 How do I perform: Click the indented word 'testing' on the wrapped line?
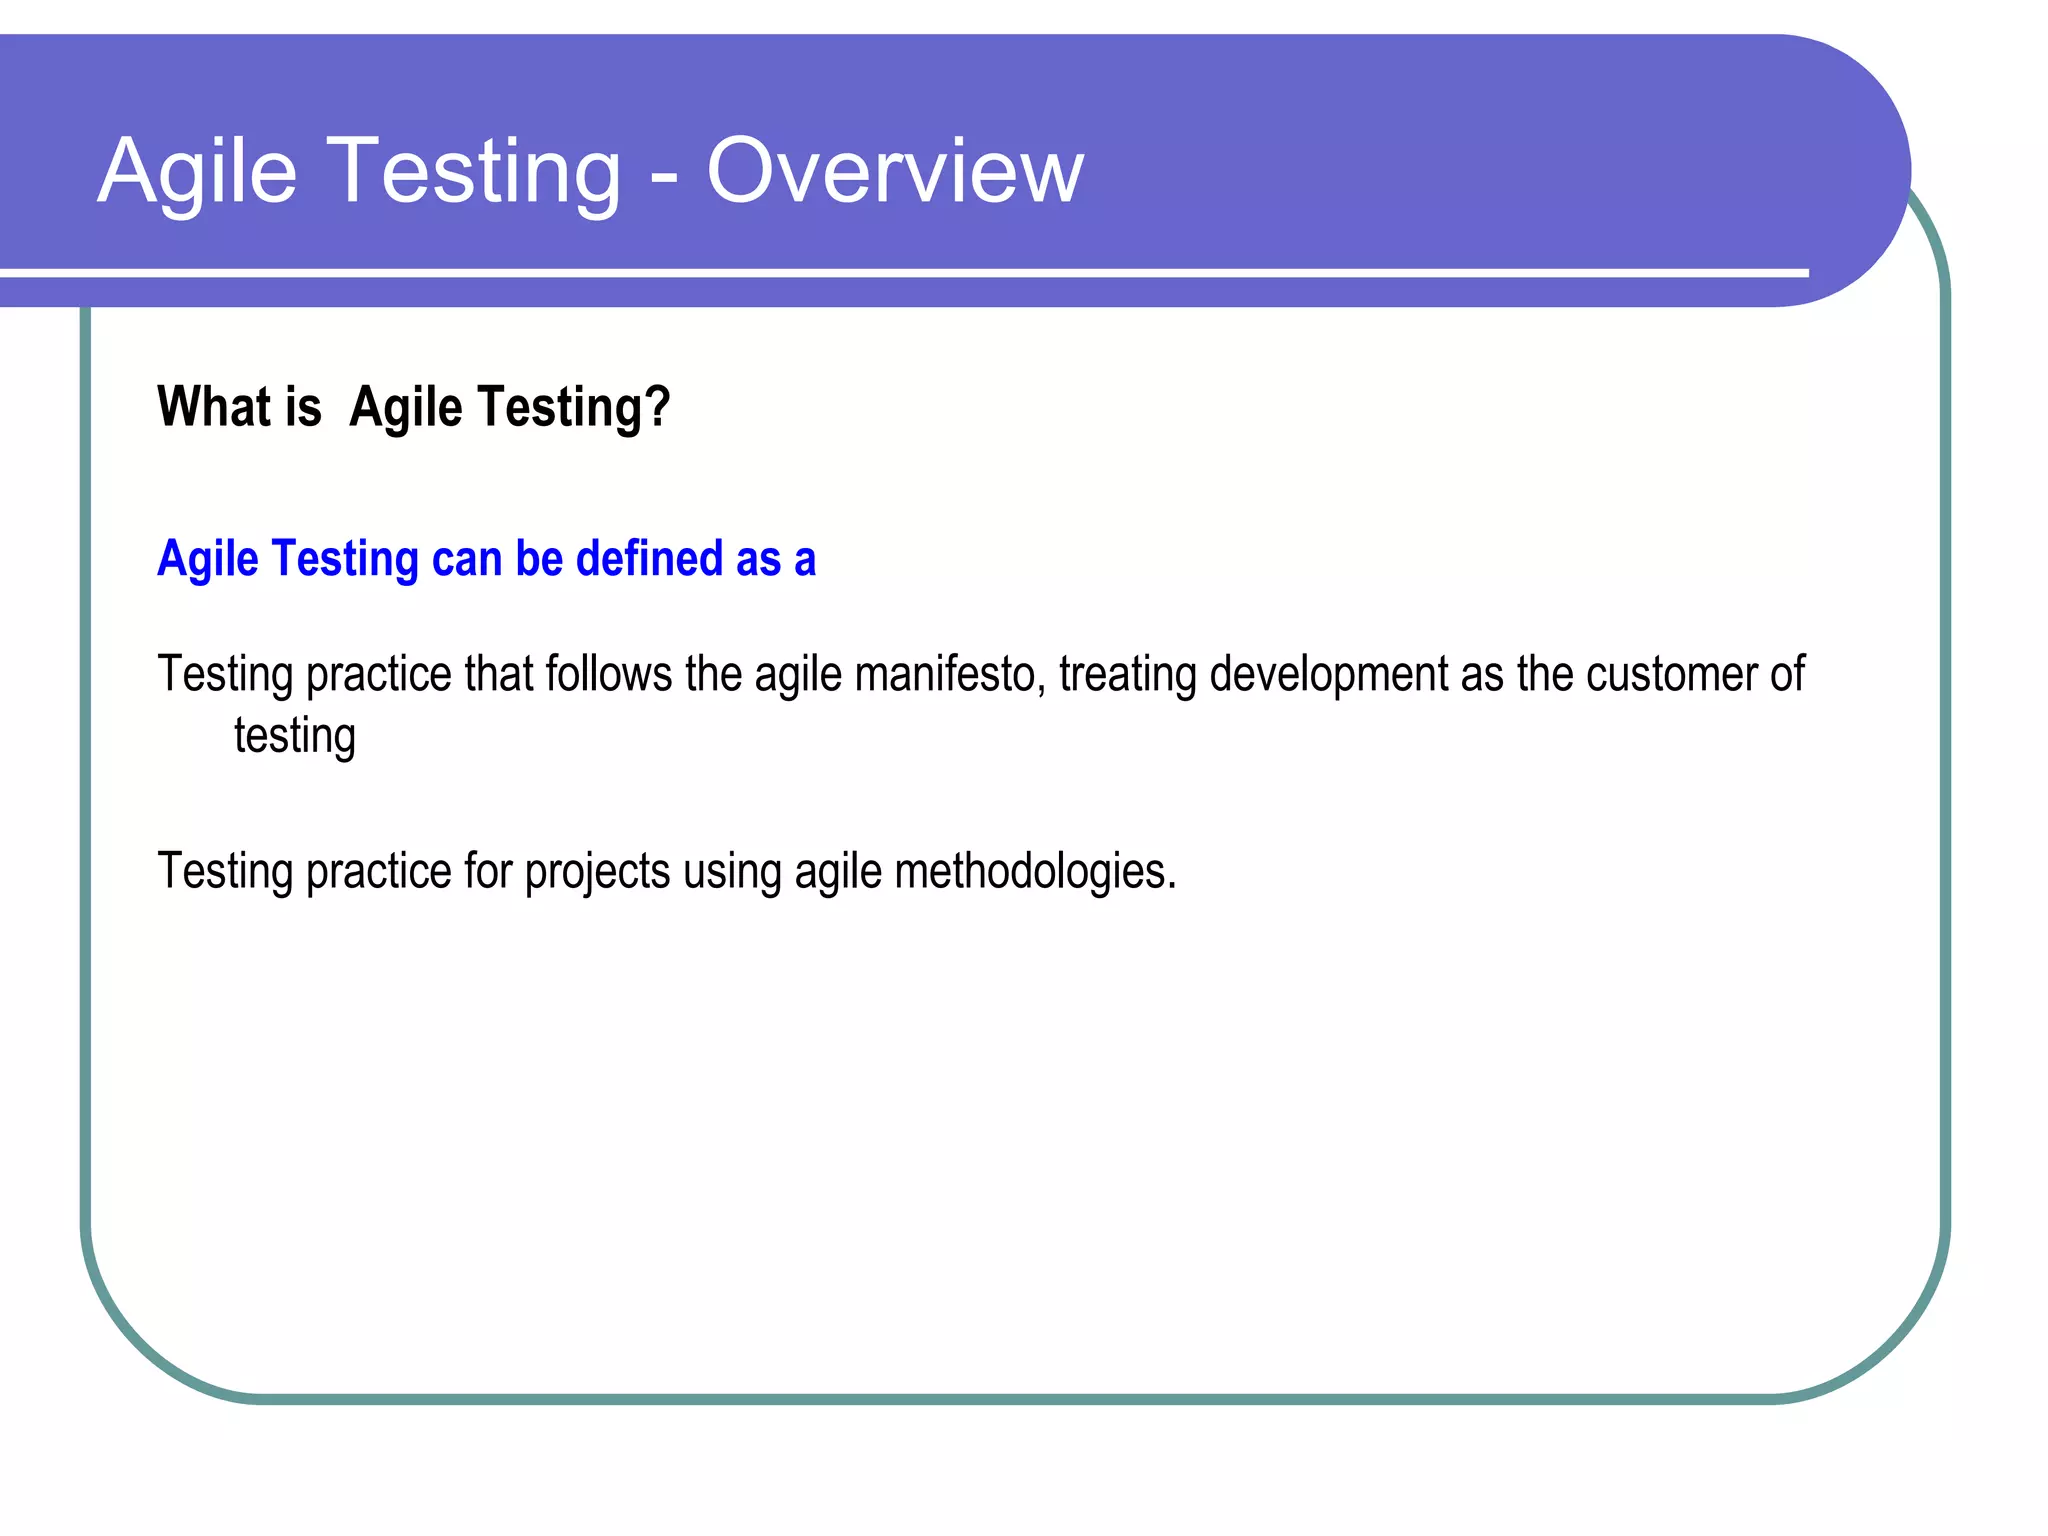tap(295, 736)
